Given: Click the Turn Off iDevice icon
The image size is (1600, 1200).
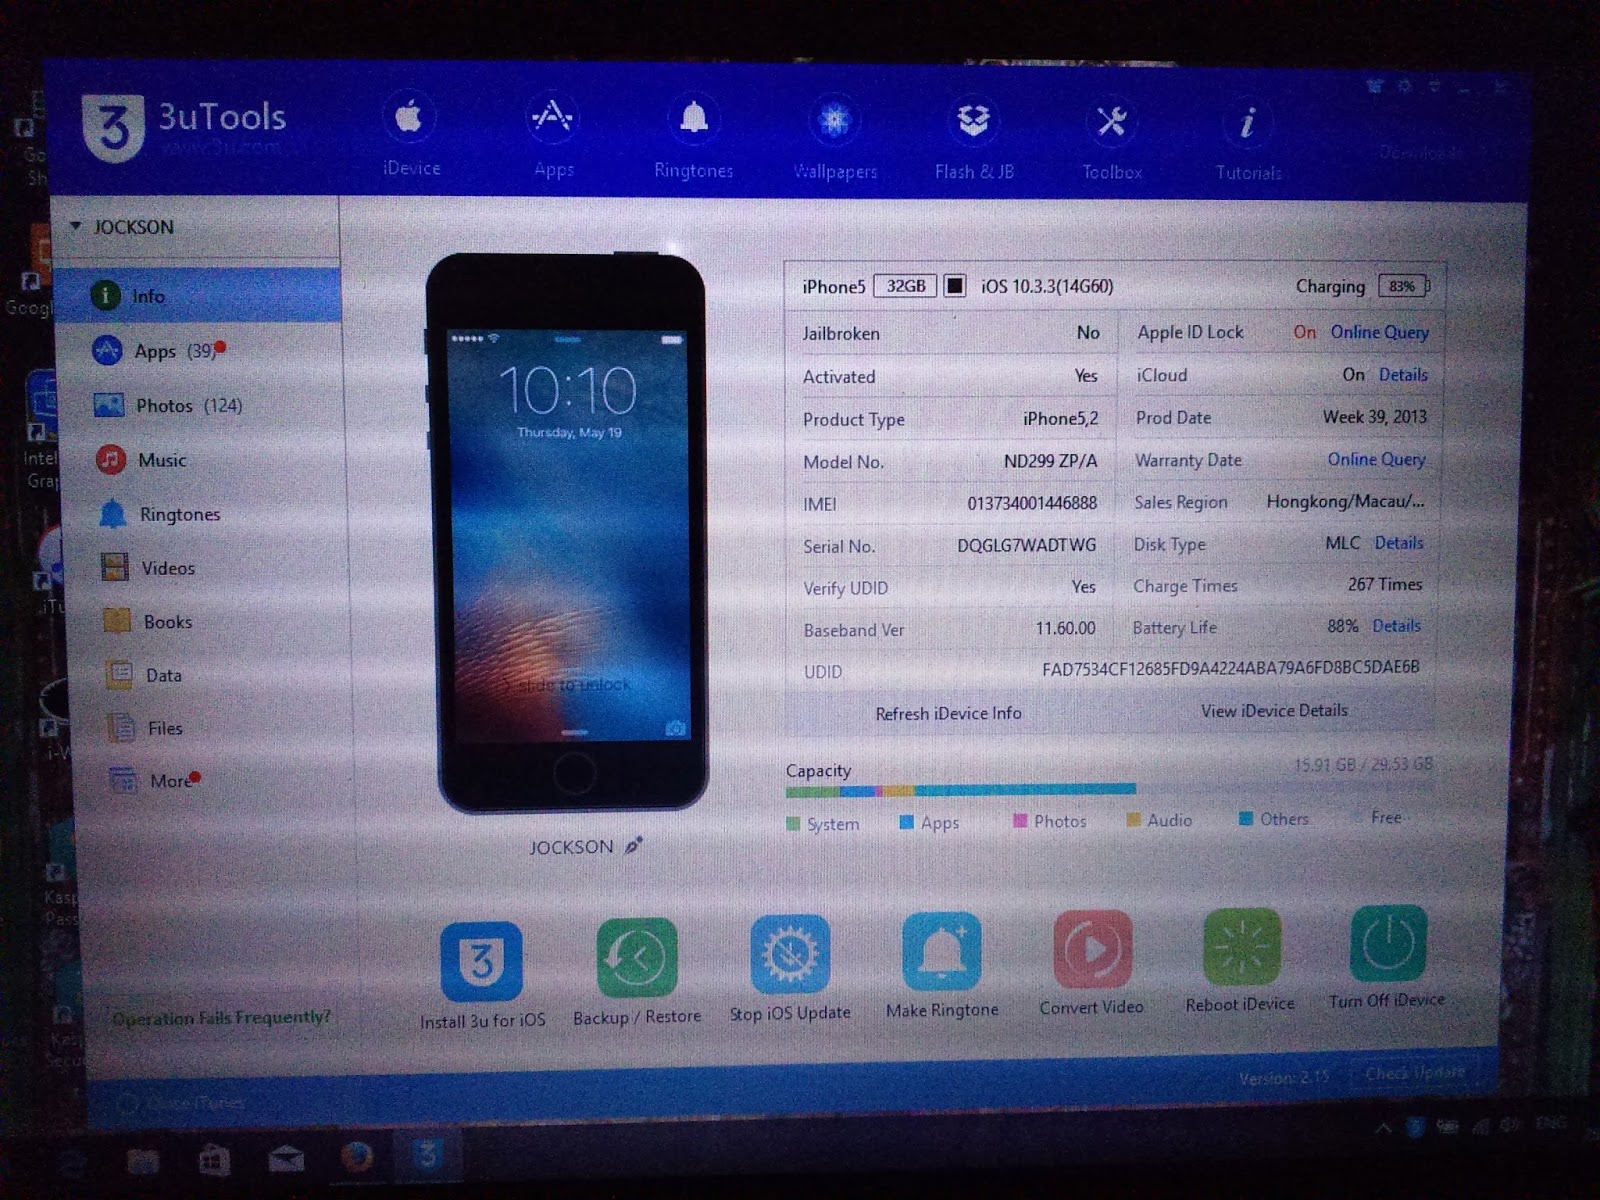Looking at the screenshot, I should [1388, 943].
